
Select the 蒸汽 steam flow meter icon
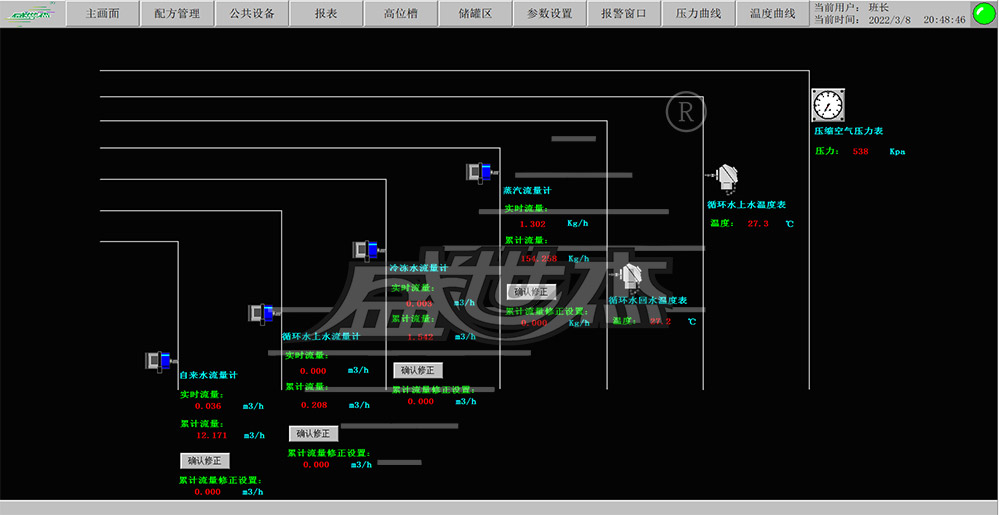coord(479,172)
